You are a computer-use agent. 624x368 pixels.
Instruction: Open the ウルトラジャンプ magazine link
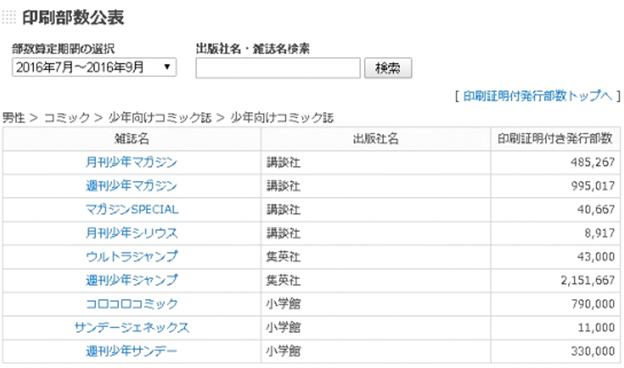[x=131, y=257]
